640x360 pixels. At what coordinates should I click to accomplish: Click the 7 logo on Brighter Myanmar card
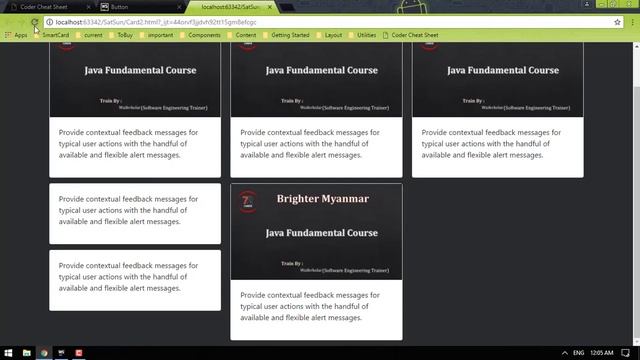[x=247, y=201]
